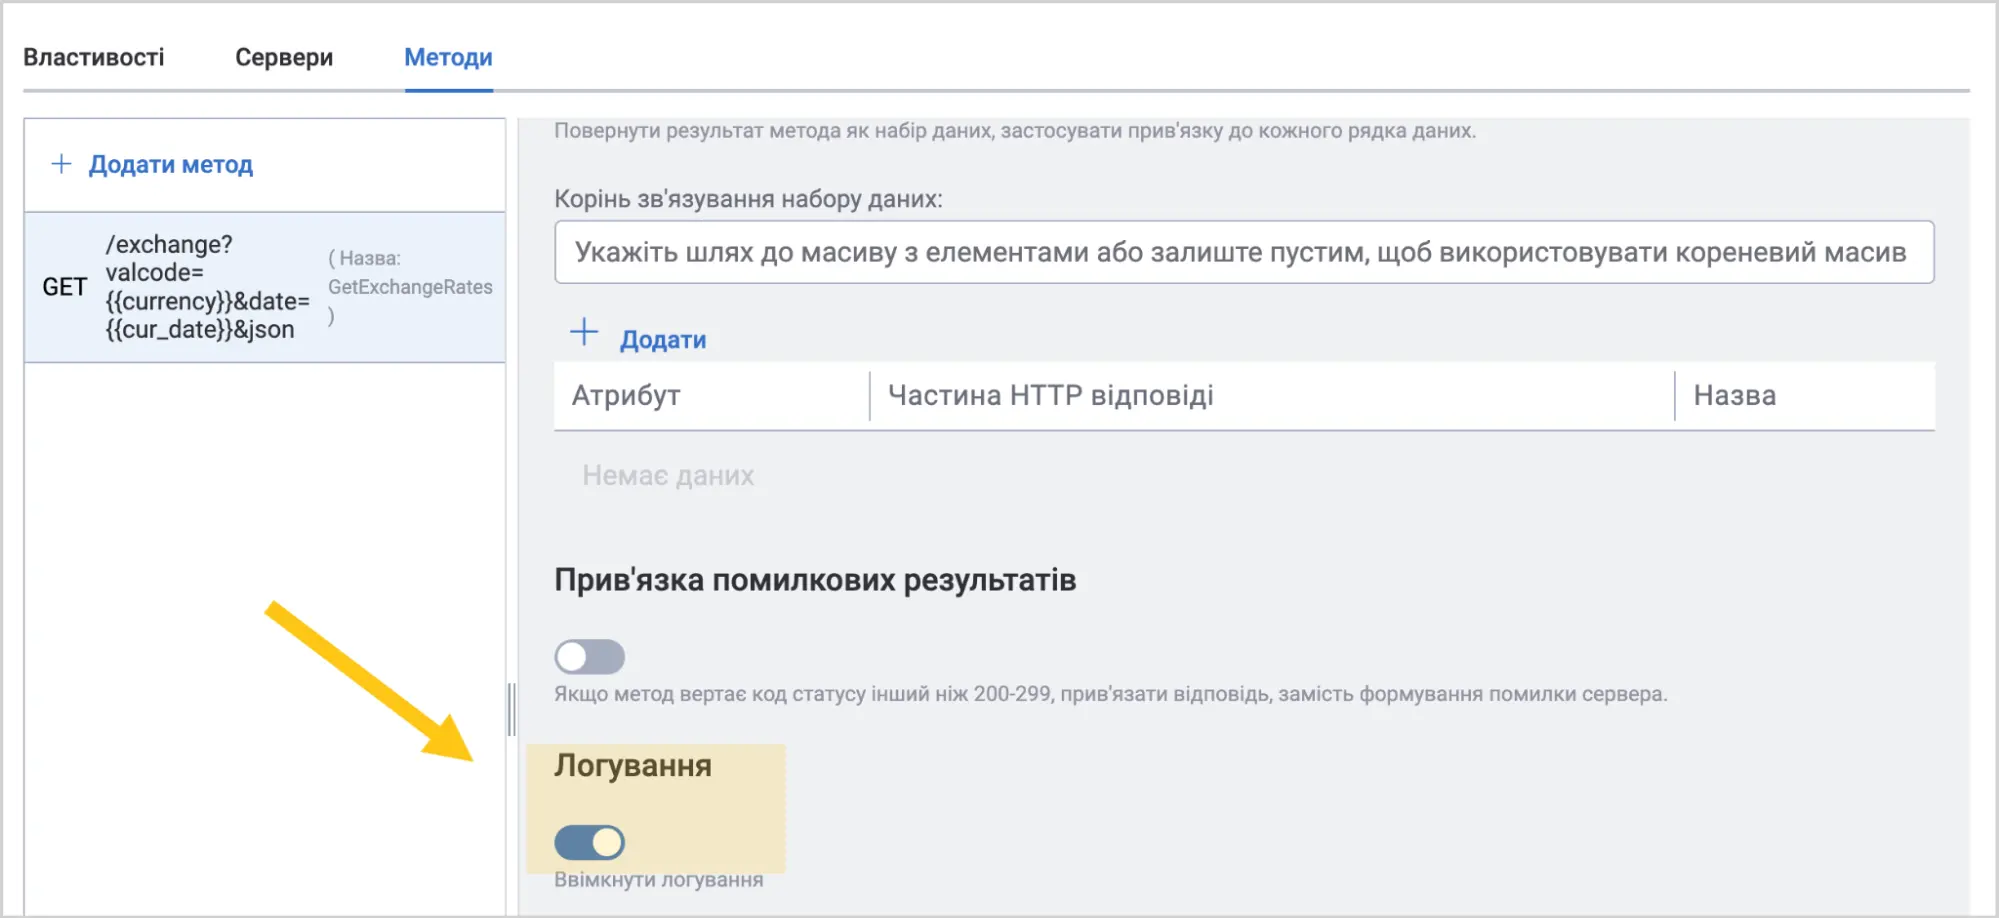Focus the Корінь зв'язування набору даних input field
This screenshot has width=1999, height=919.
pyautogui.click(x=1243, y=252)
